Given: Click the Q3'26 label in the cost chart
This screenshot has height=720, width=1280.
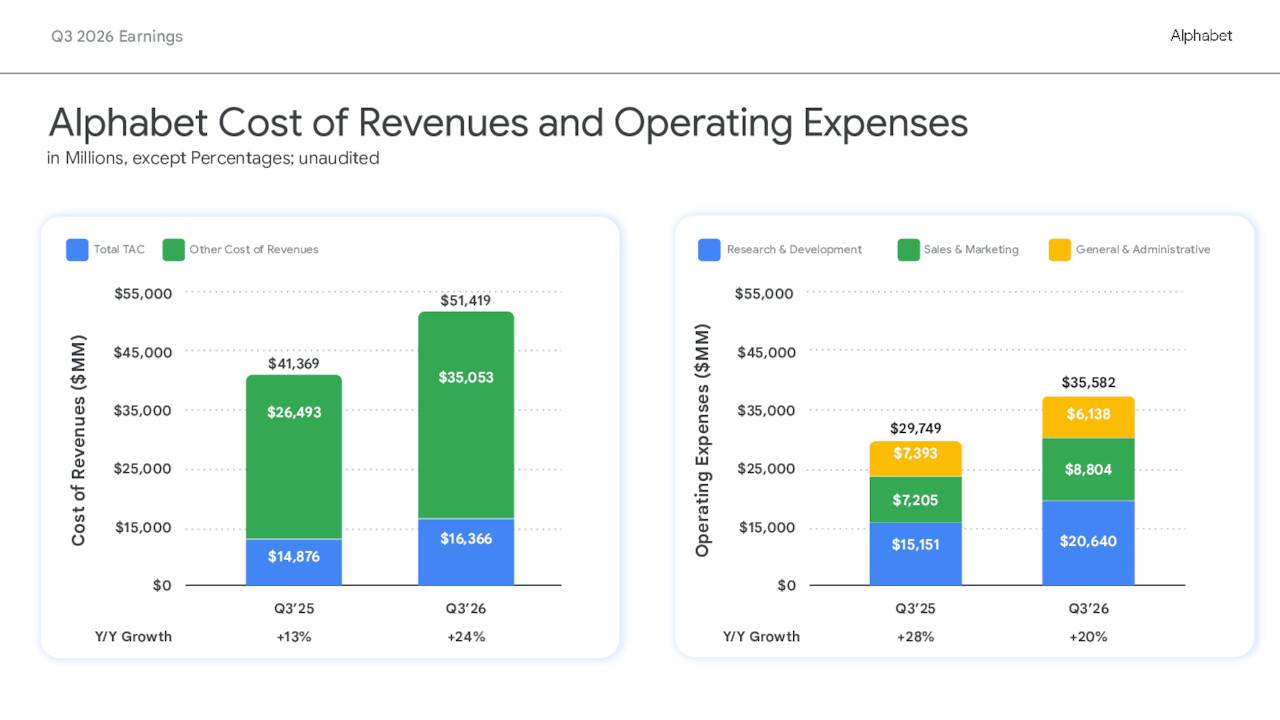Looking at the screenshot, I should click(x=467, y=608).
